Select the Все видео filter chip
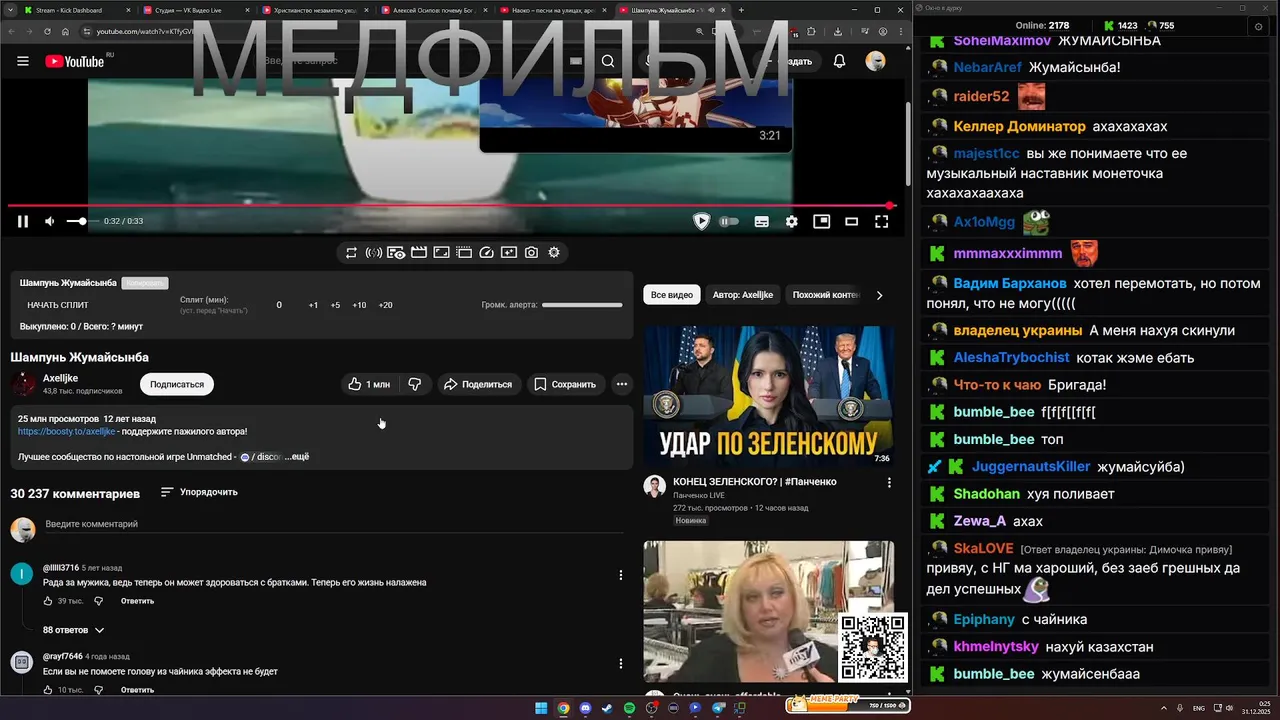 coord(672,295)
